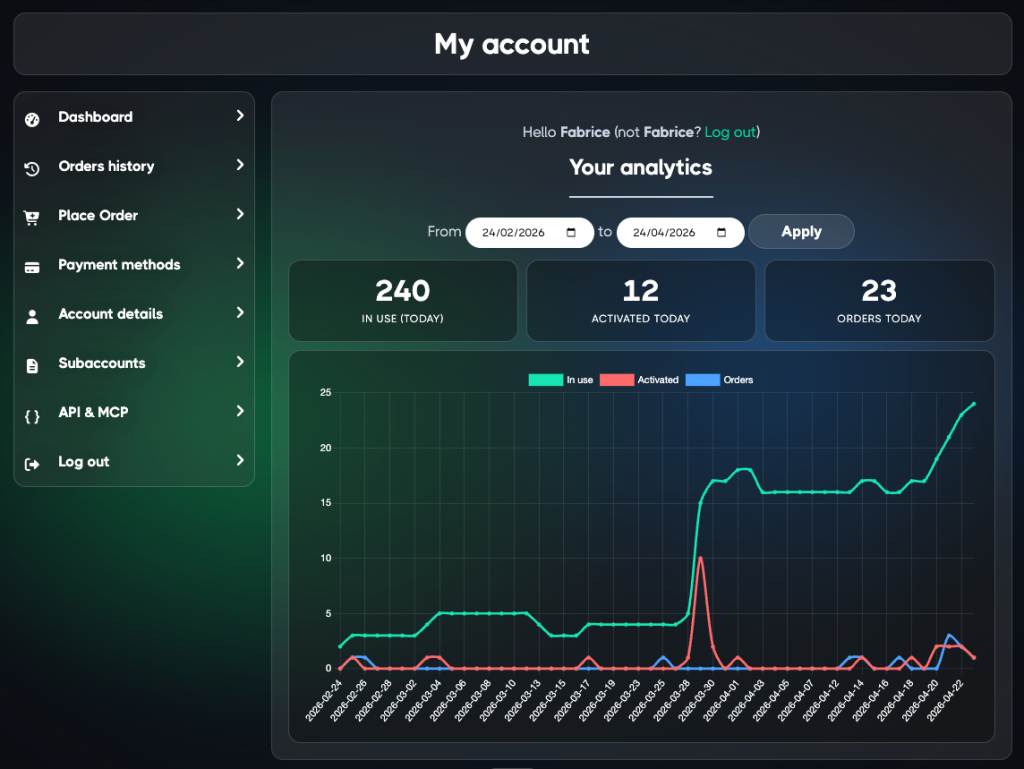
Task: Click the 12 Activated Today card
Action: [x=641, y=301]
